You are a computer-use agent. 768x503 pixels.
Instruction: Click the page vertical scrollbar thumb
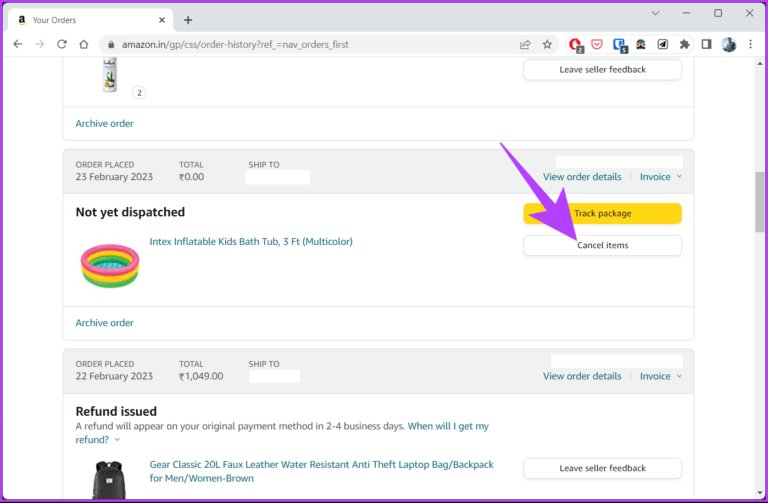(760, 202)
